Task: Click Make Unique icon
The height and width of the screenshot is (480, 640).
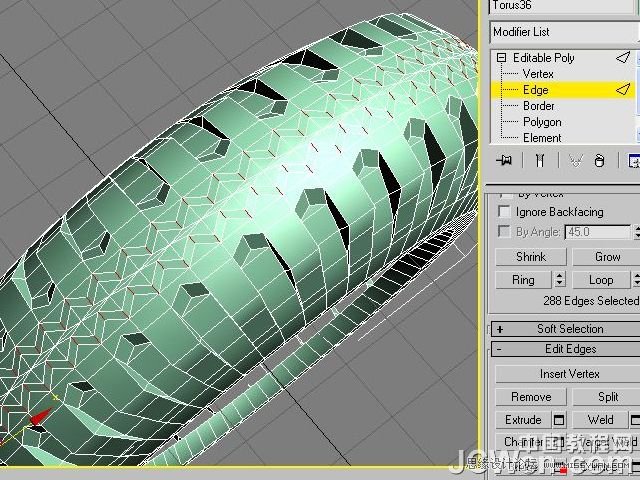Action: click(x=575, y=160)
